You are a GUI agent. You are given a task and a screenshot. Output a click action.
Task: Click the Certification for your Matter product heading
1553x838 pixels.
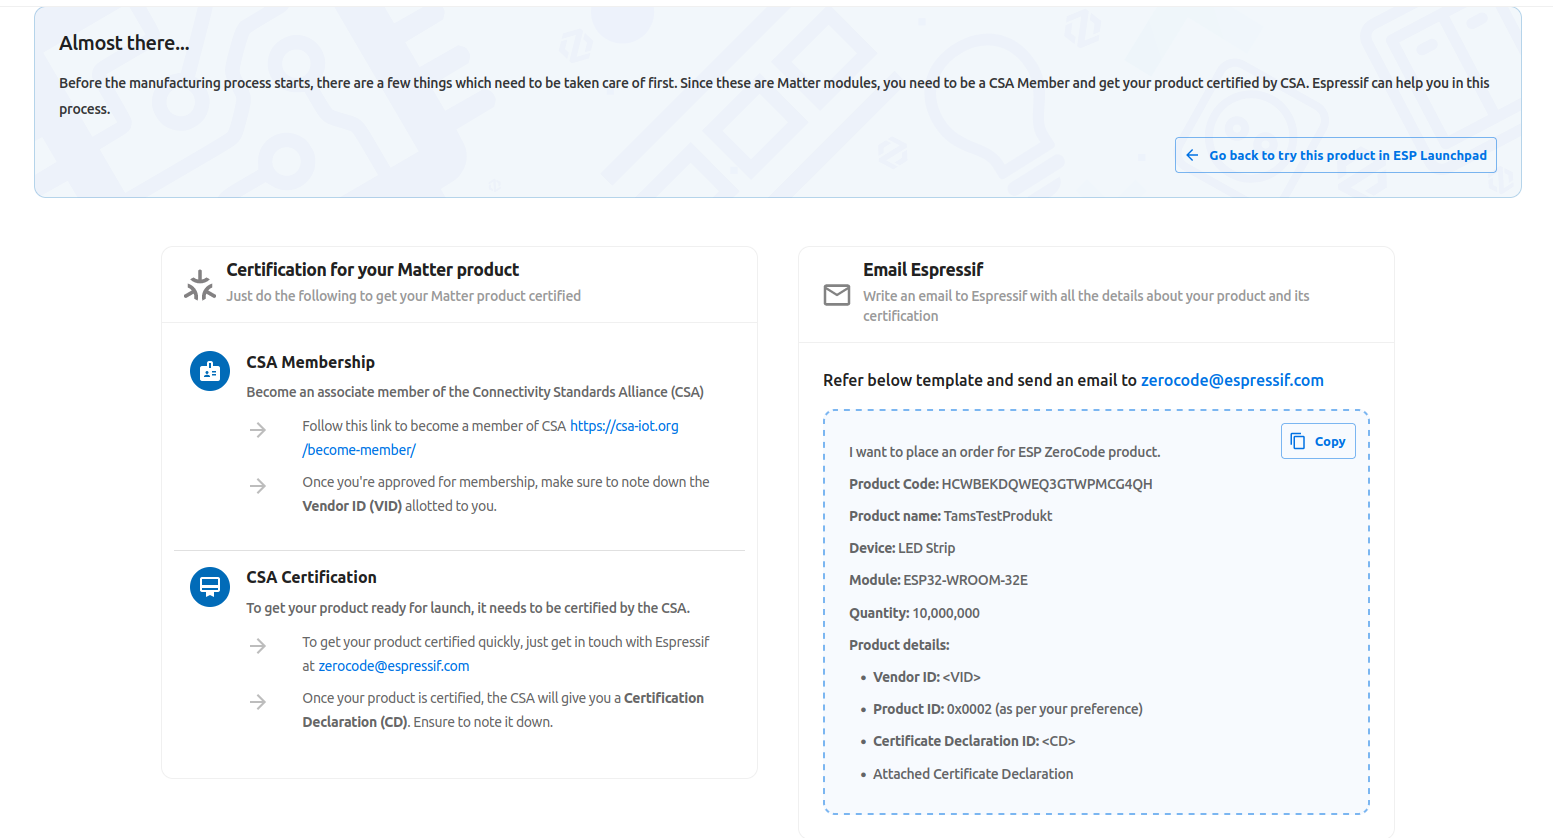(x=372, y=270)
